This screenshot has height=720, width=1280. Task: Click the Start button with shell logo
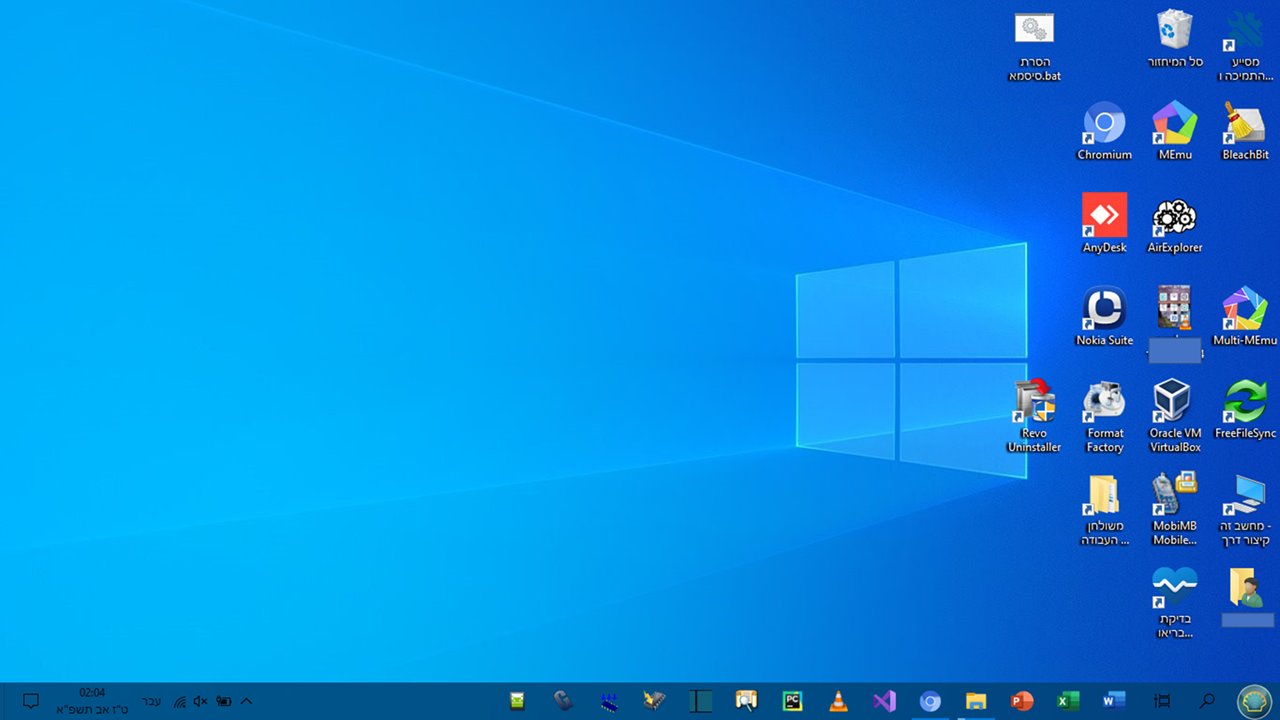[x=1254, y=701]
